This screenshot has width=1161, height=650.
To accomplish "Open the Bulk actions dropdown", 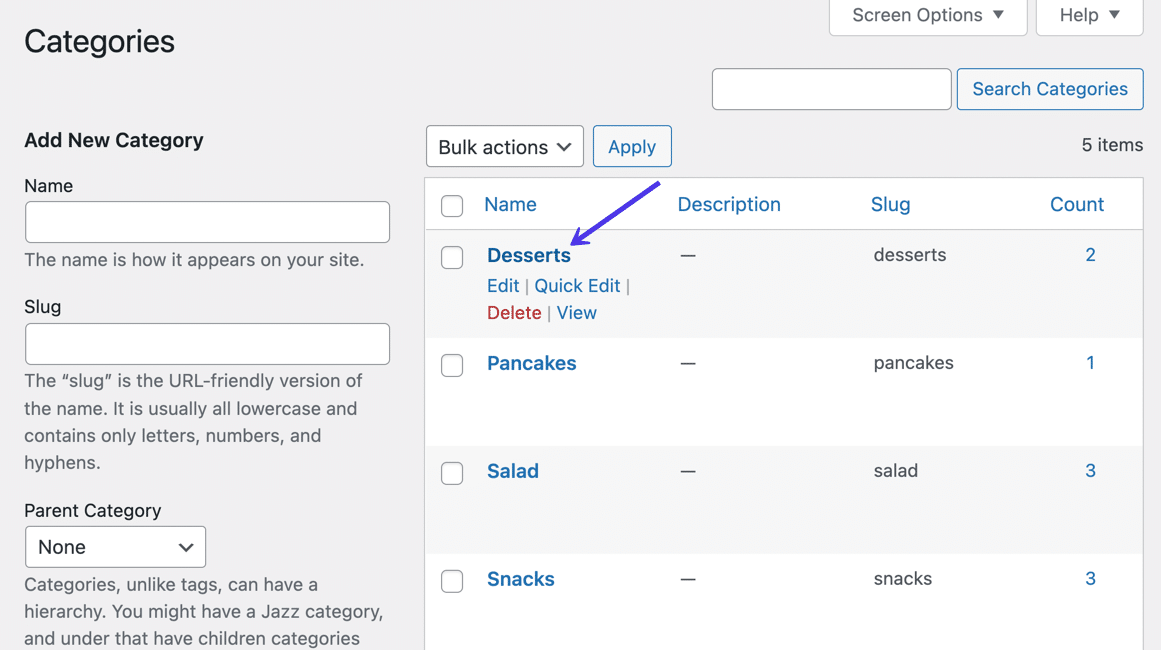I will point(504,146).
